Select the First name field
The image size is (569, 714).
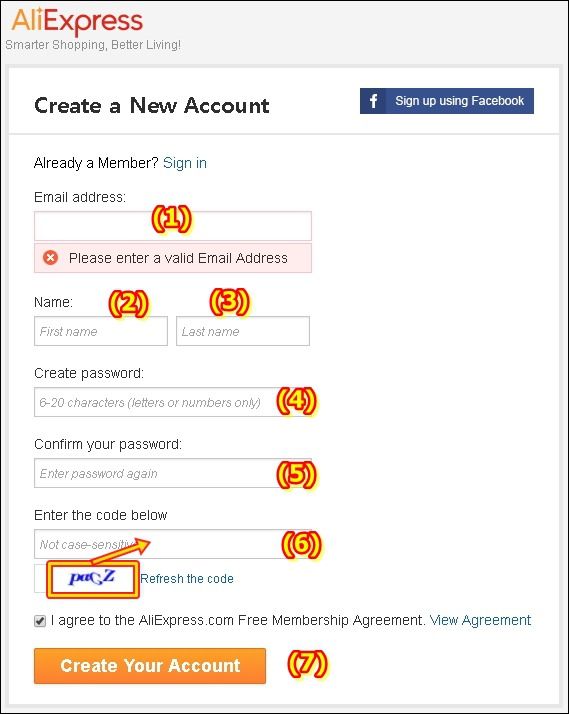[x=101, y=331]
